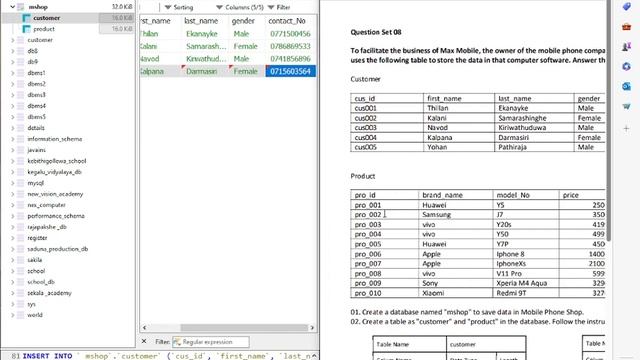The height and width of the screenshot is (360, 640).
Task: Click the document vertical scrollbar thumb
Action: point(609,120)
